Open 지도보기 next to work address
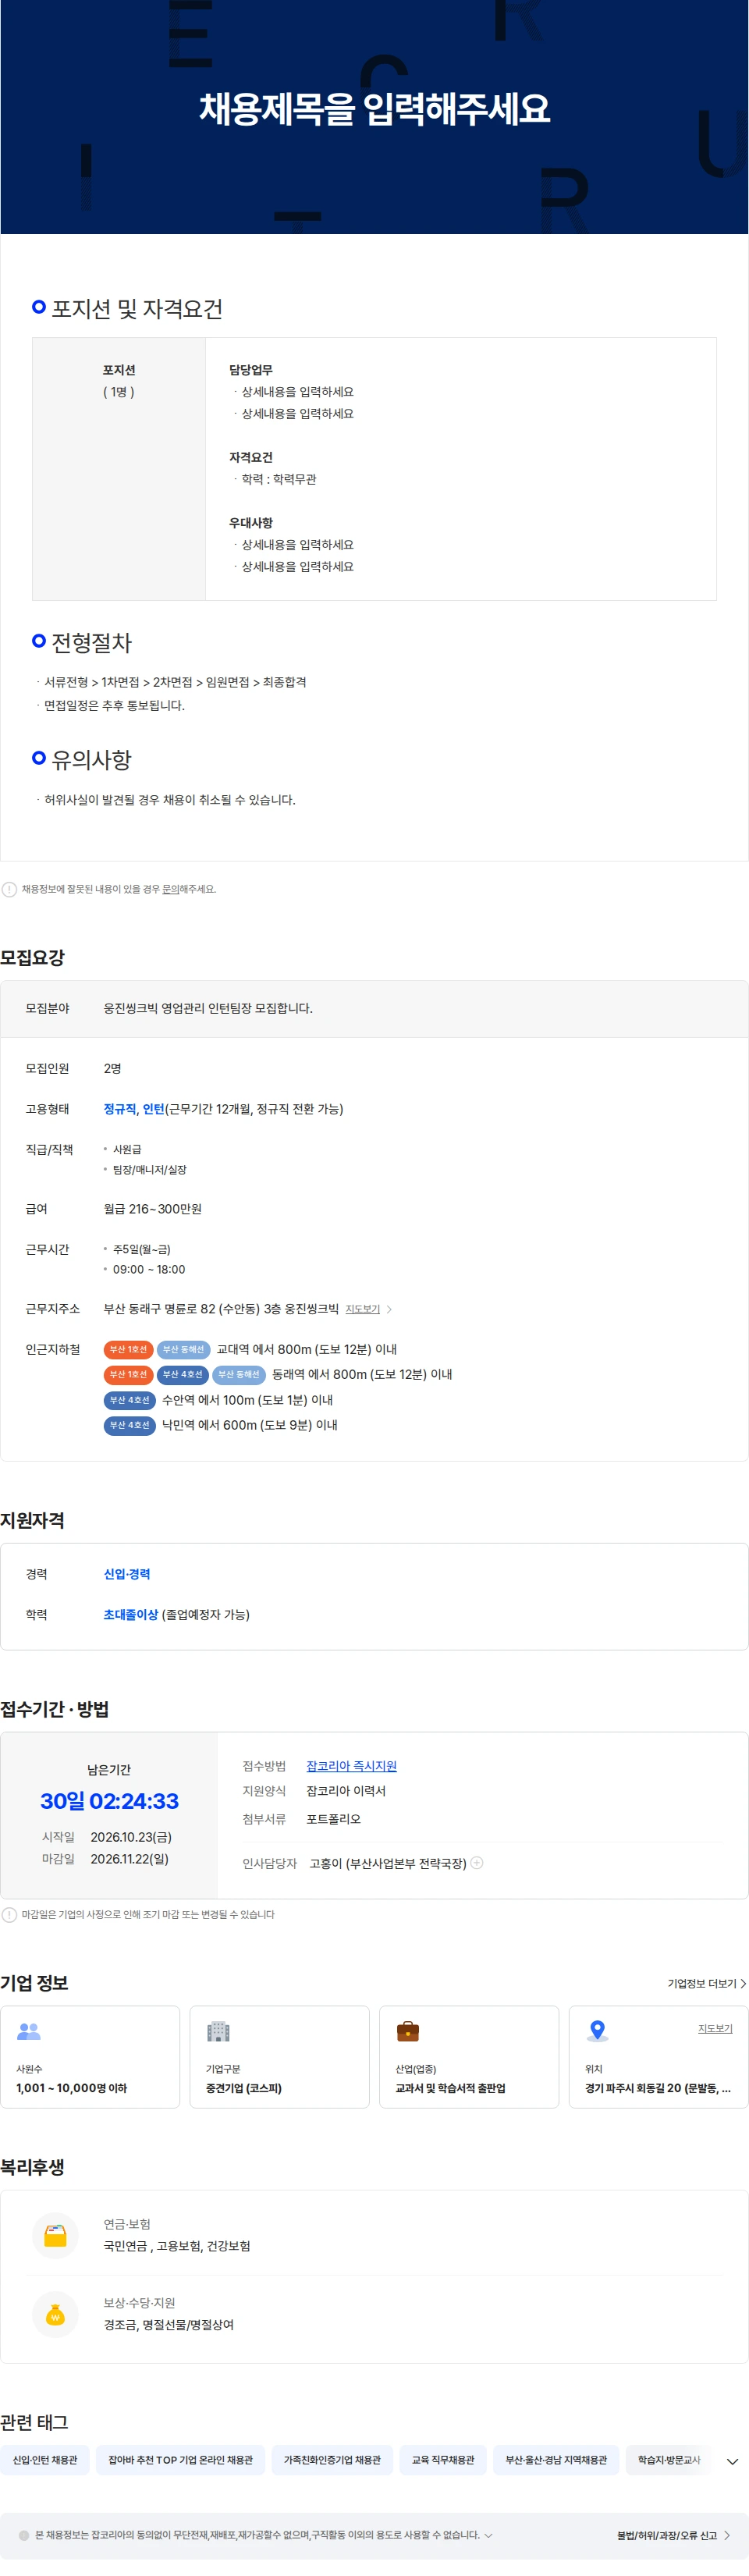The height and width of the screenshot is (2576, 749). (x=362, y=1309)
